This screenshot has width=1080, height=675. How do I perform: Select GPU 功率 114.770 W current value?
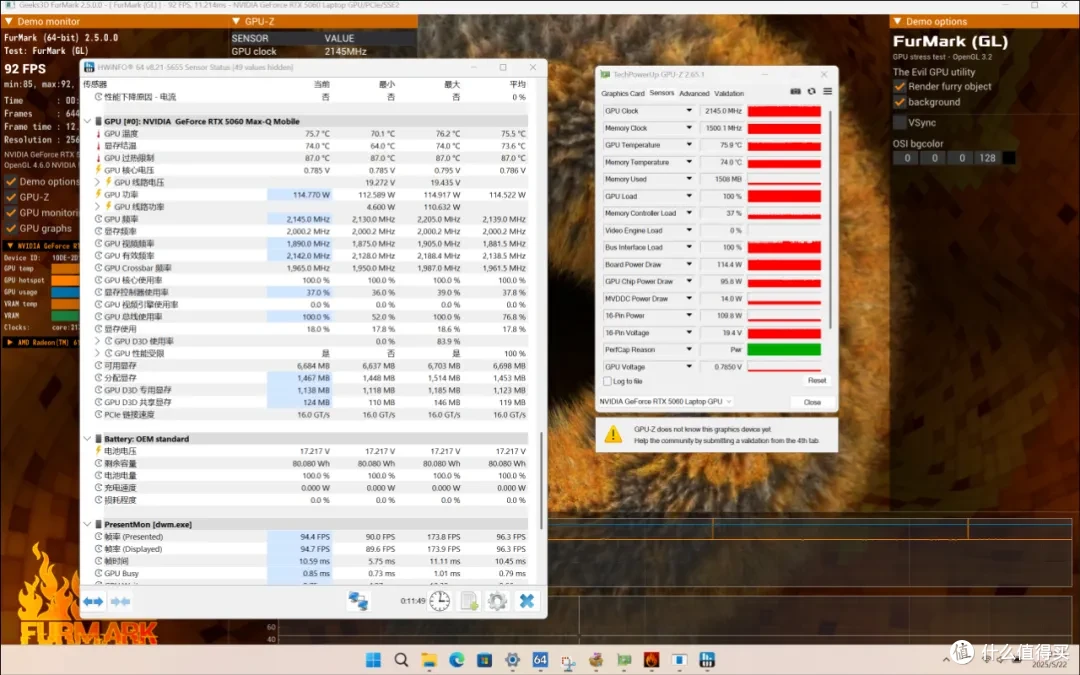click(x=311, y=195)
